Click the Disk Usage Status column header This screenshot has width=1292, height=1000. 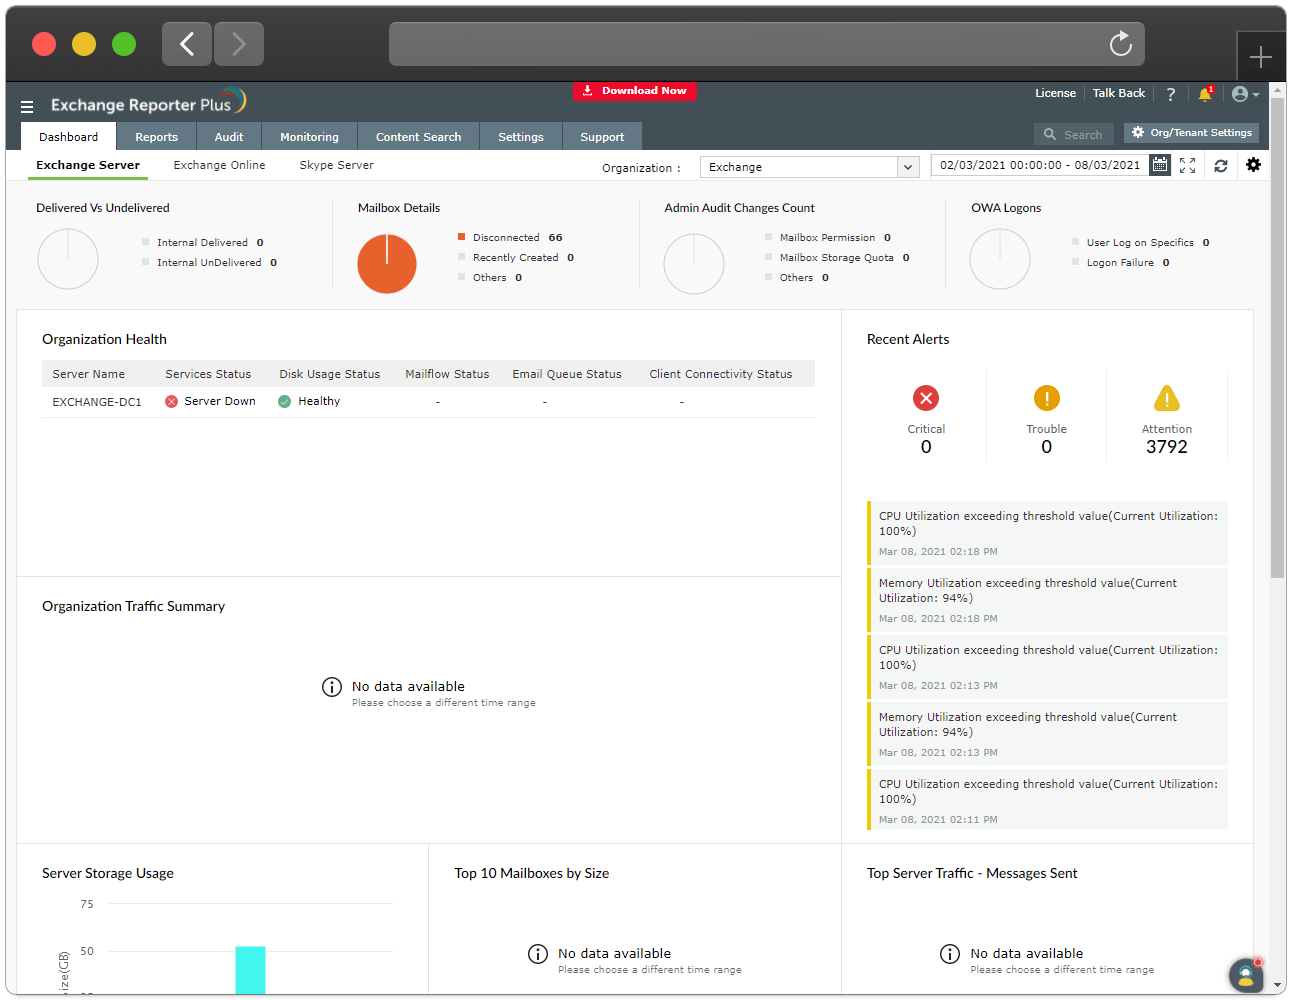pyautogui.click(x=329, y=374)
